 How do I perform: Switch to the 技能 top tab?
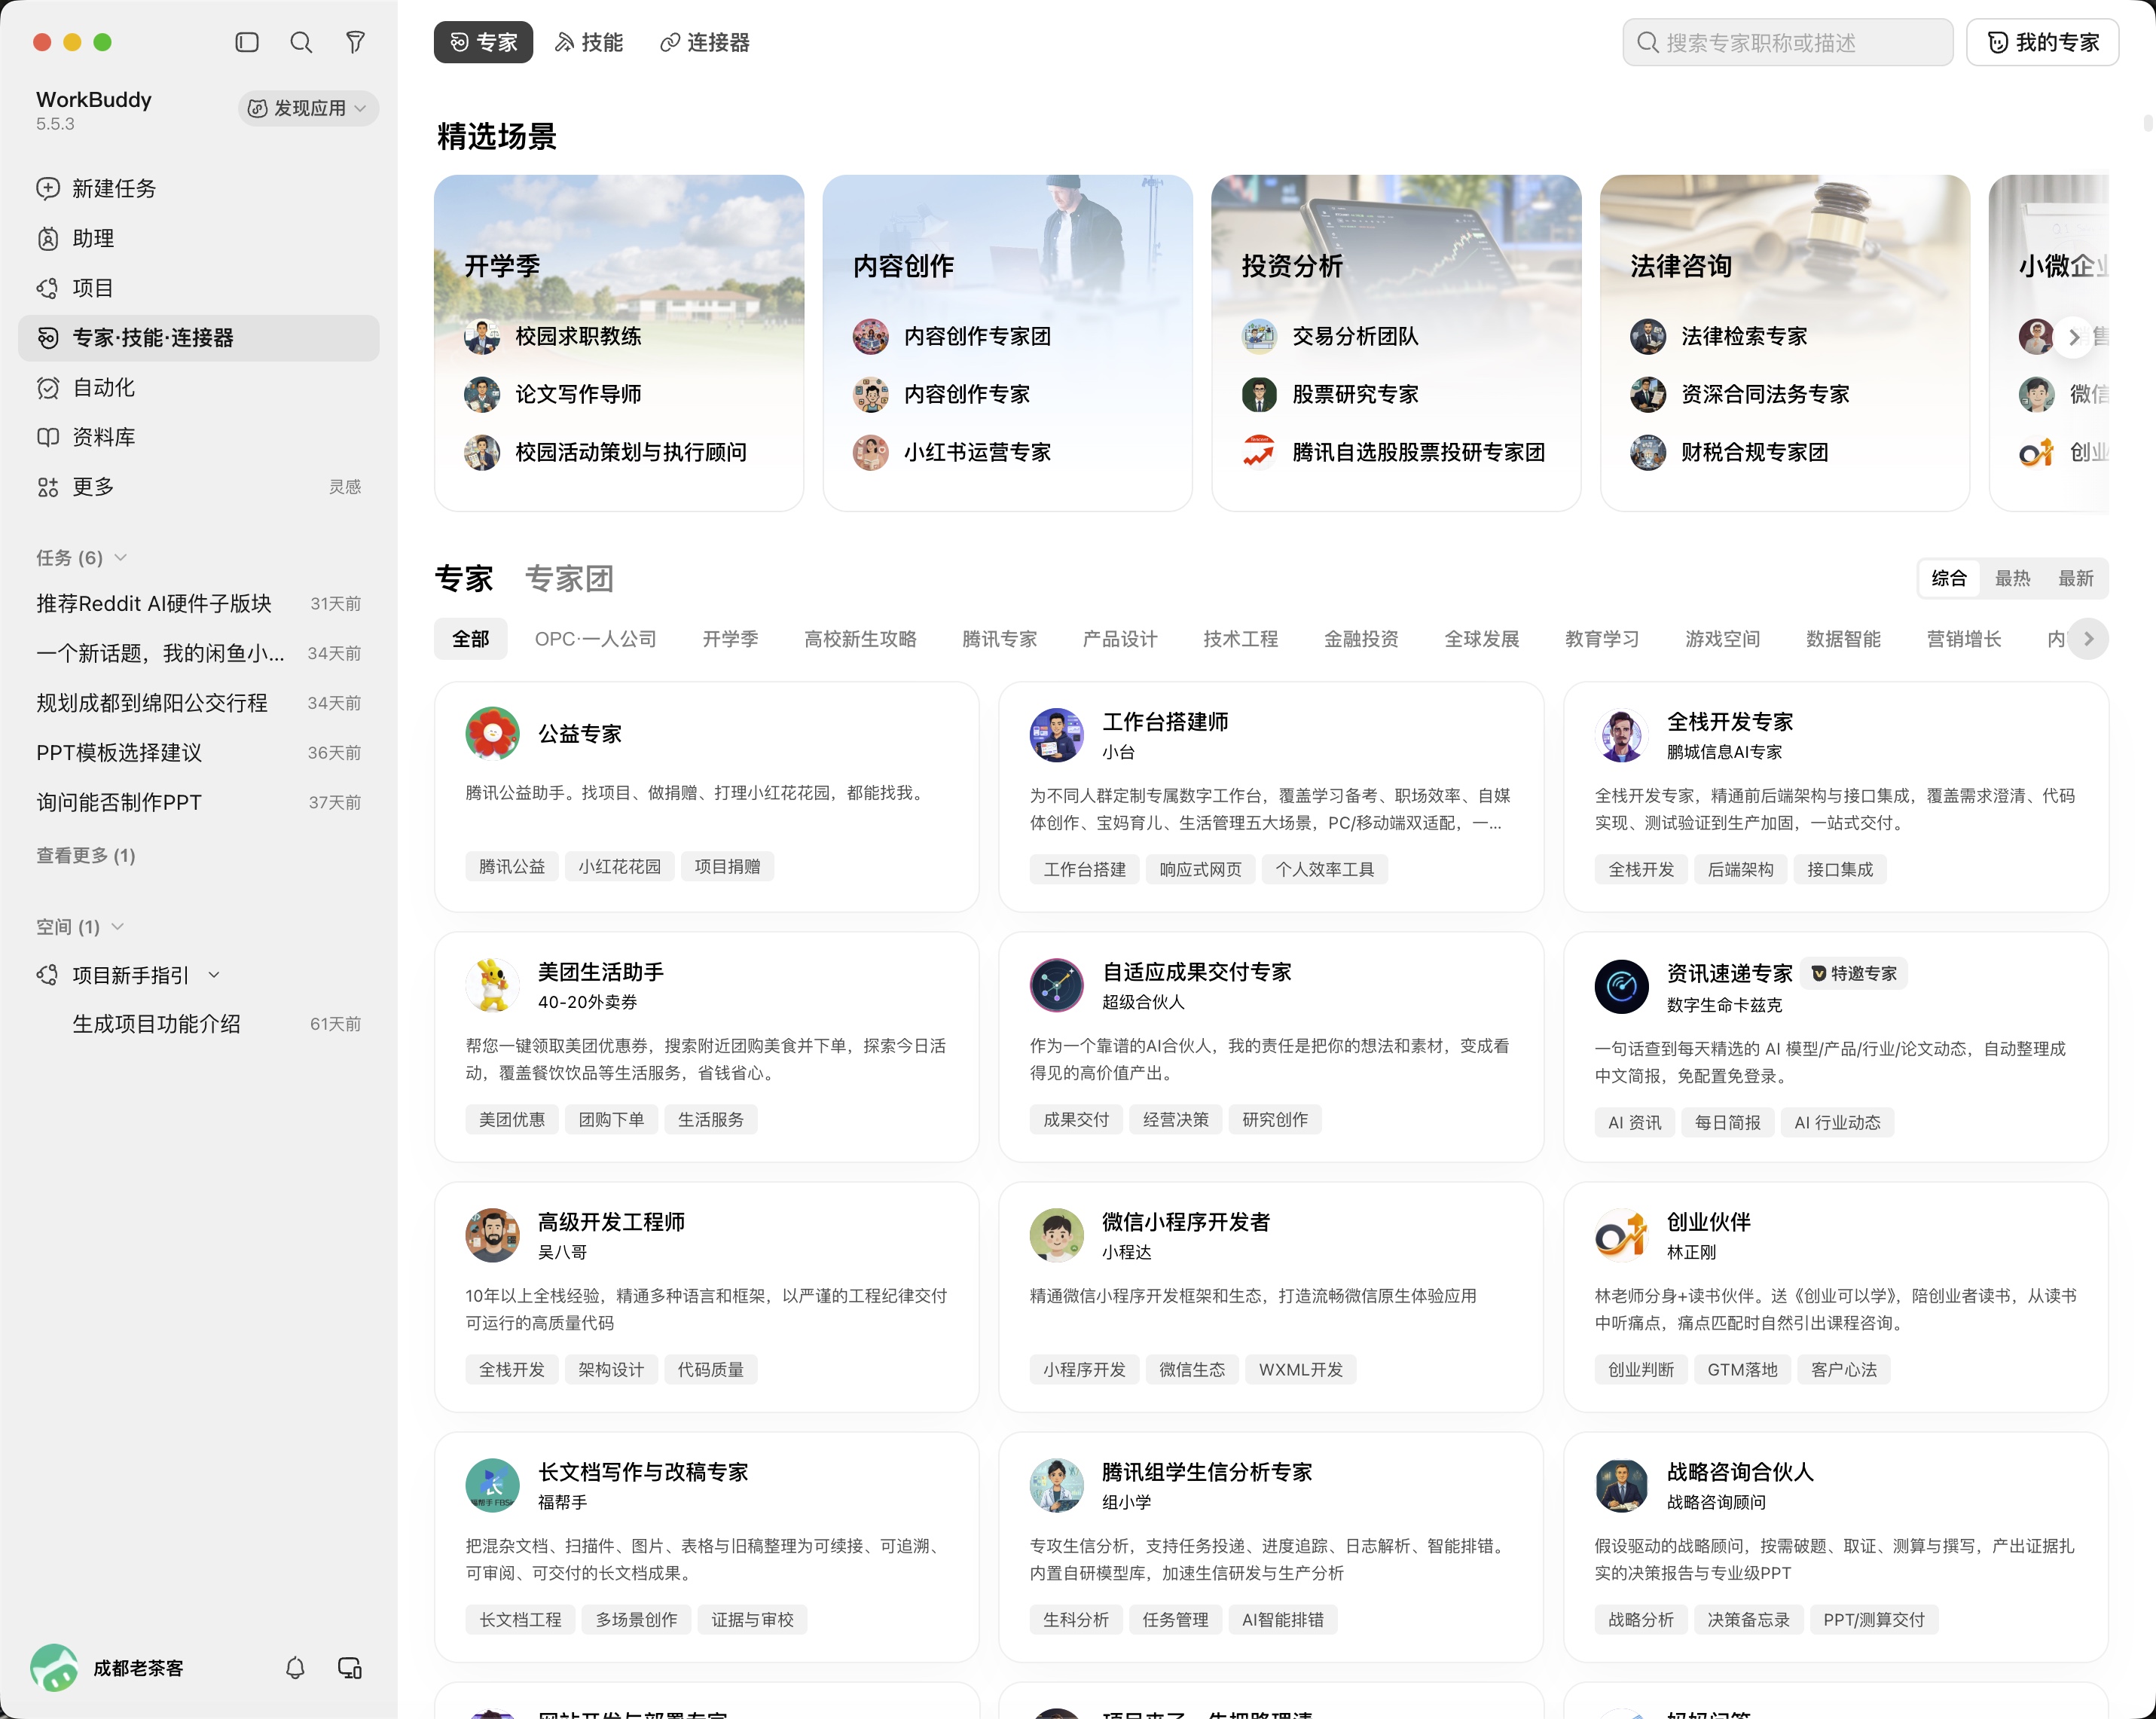[589, 42]
